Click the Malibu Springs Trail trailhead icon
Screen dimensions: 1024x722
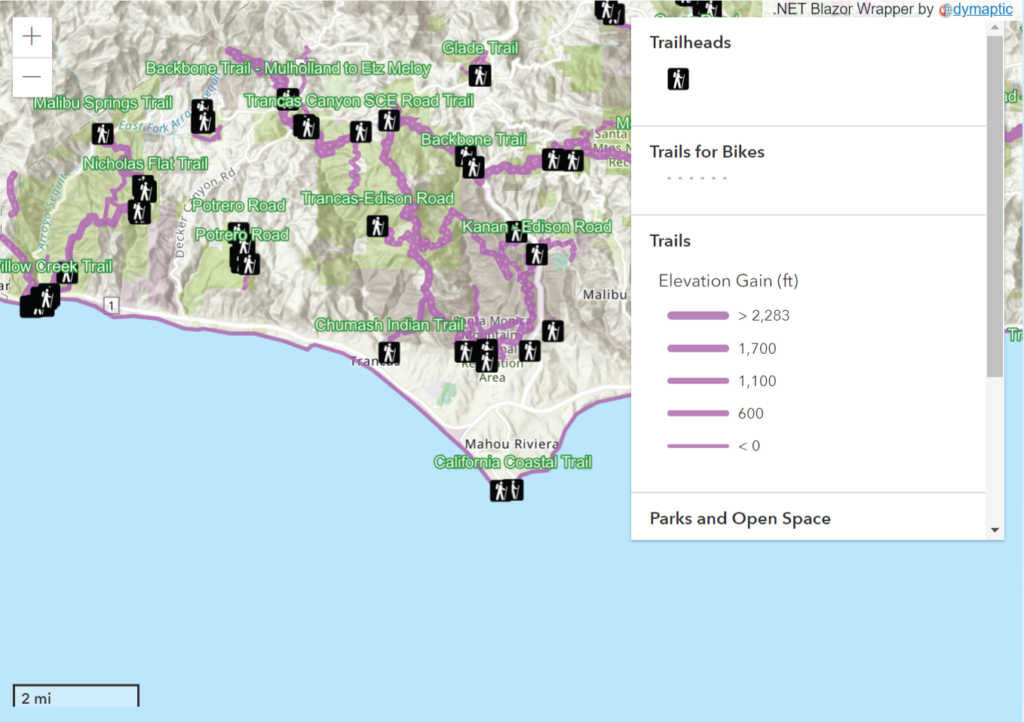102,133
